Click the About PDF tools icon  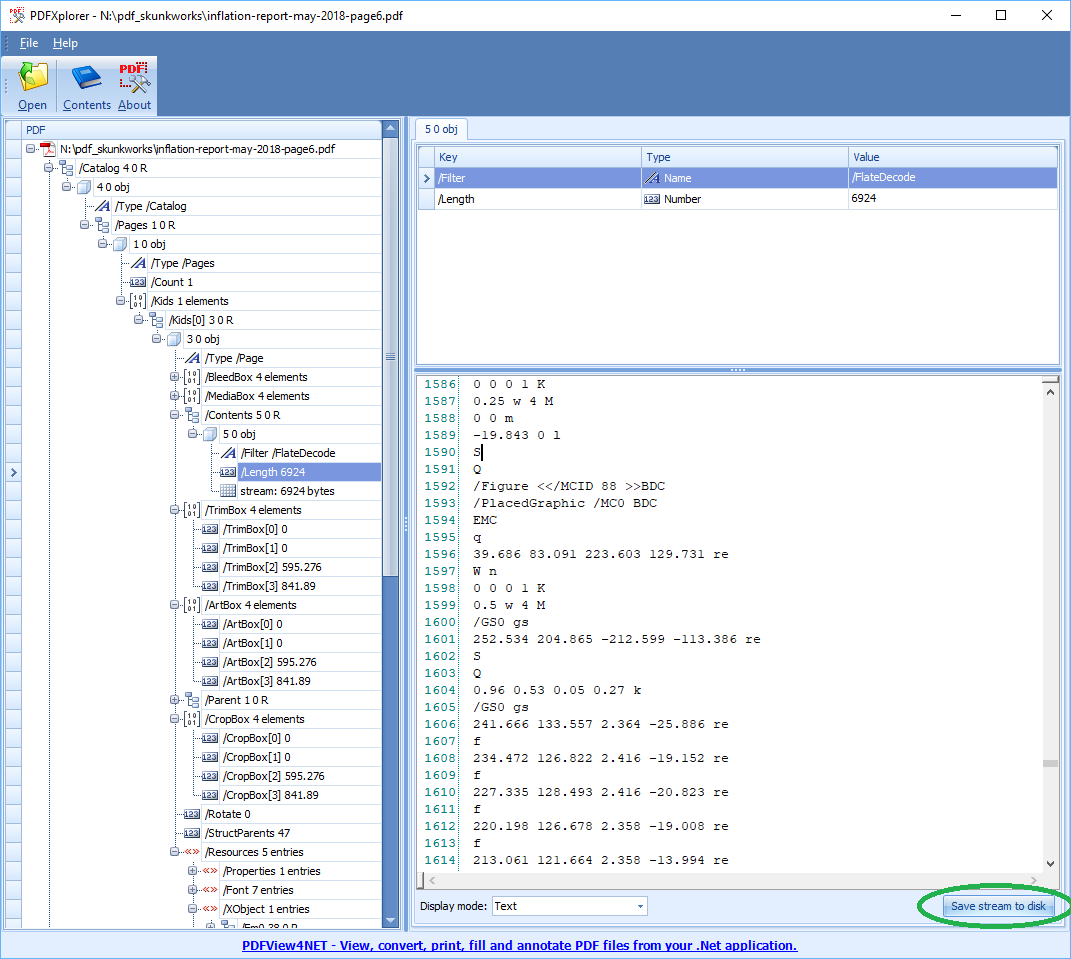tap(134, 77)
